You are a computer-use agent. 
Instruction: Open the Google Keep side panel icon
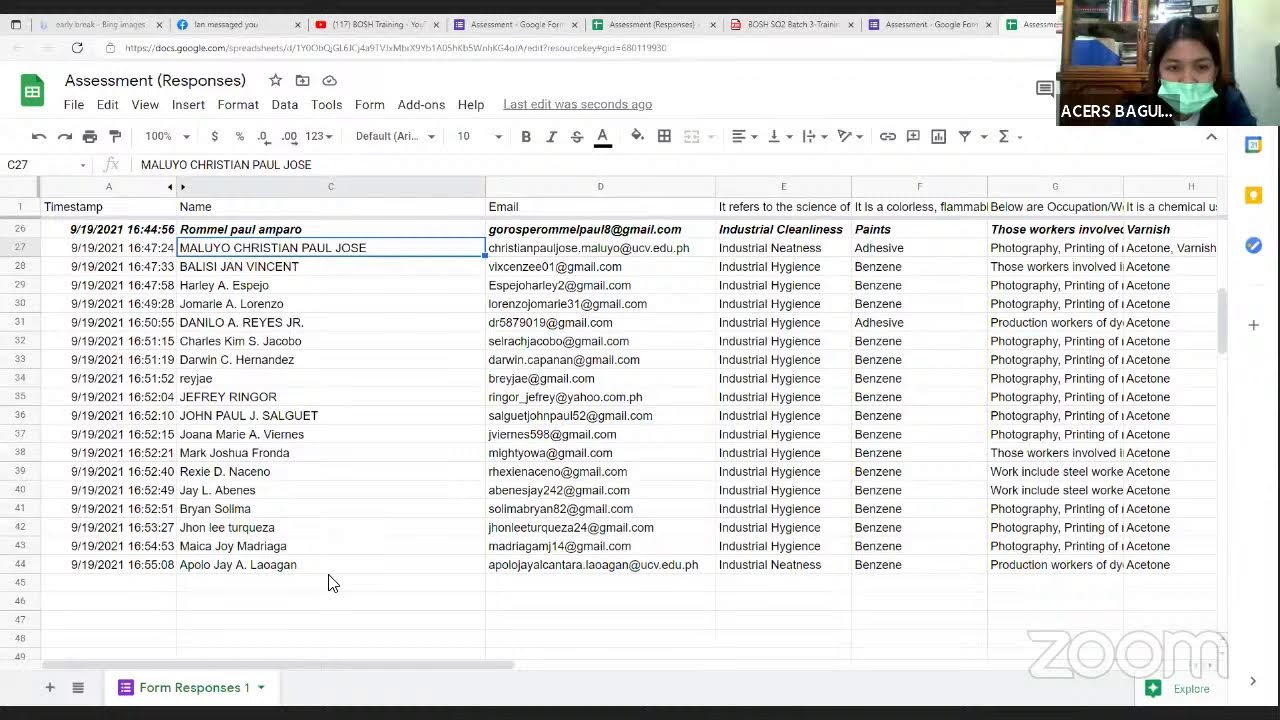1253,195
